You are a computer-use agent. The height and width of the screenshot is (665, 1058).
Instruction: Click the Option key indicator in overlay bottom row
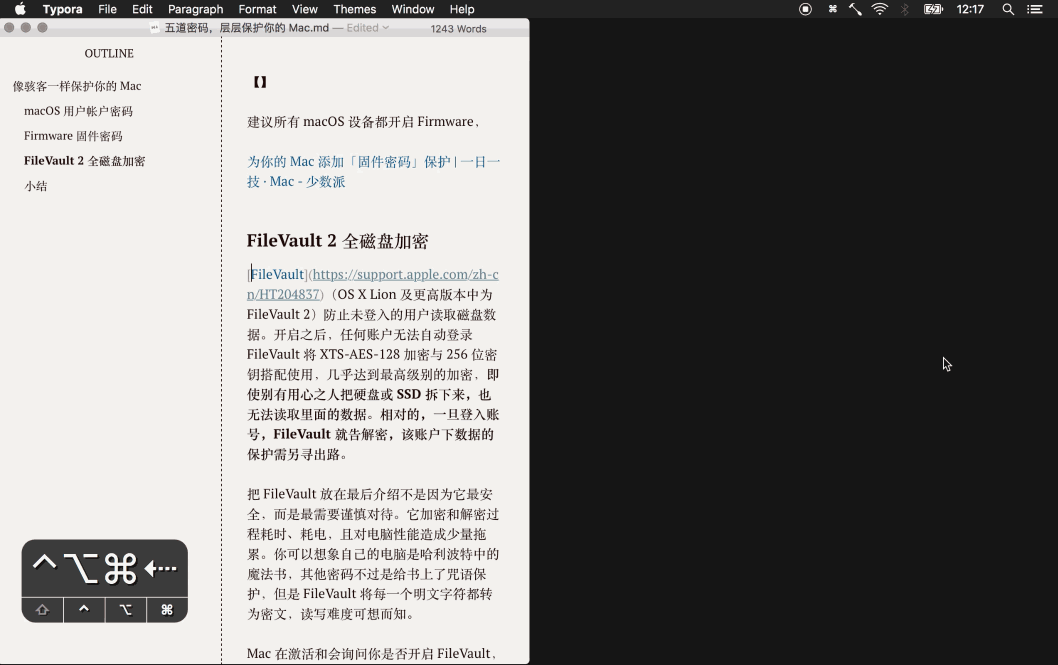[x=126, y=610]
